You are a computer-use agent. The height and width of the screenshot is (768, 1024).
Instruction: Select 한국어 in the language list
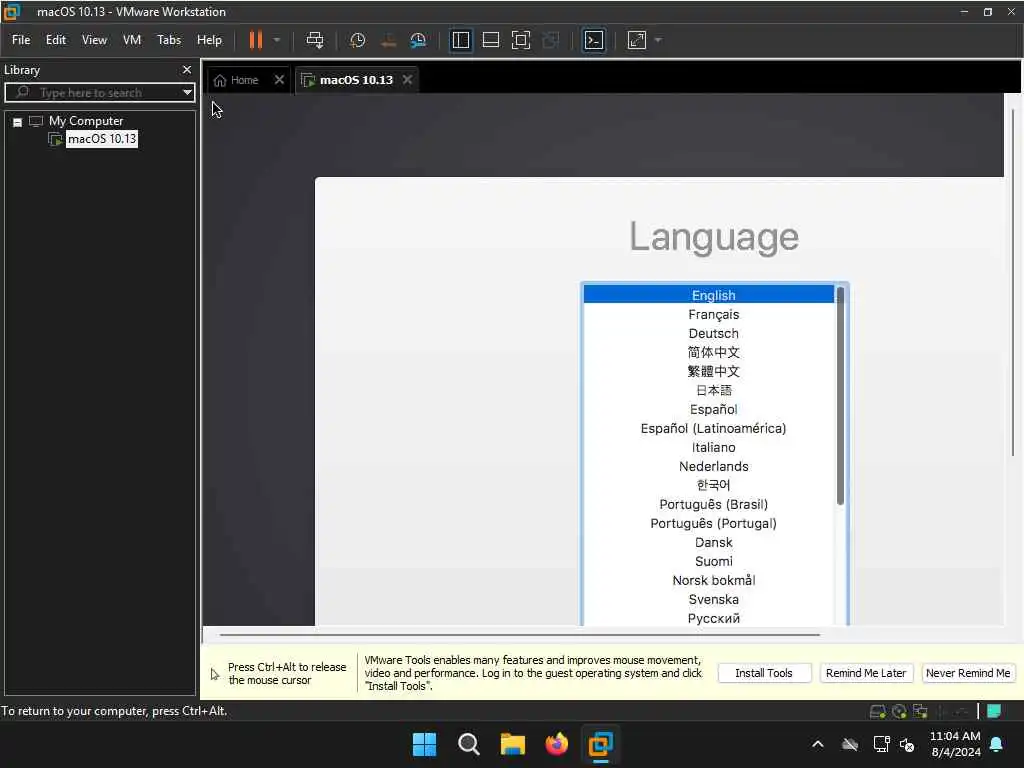coord(709,485)
